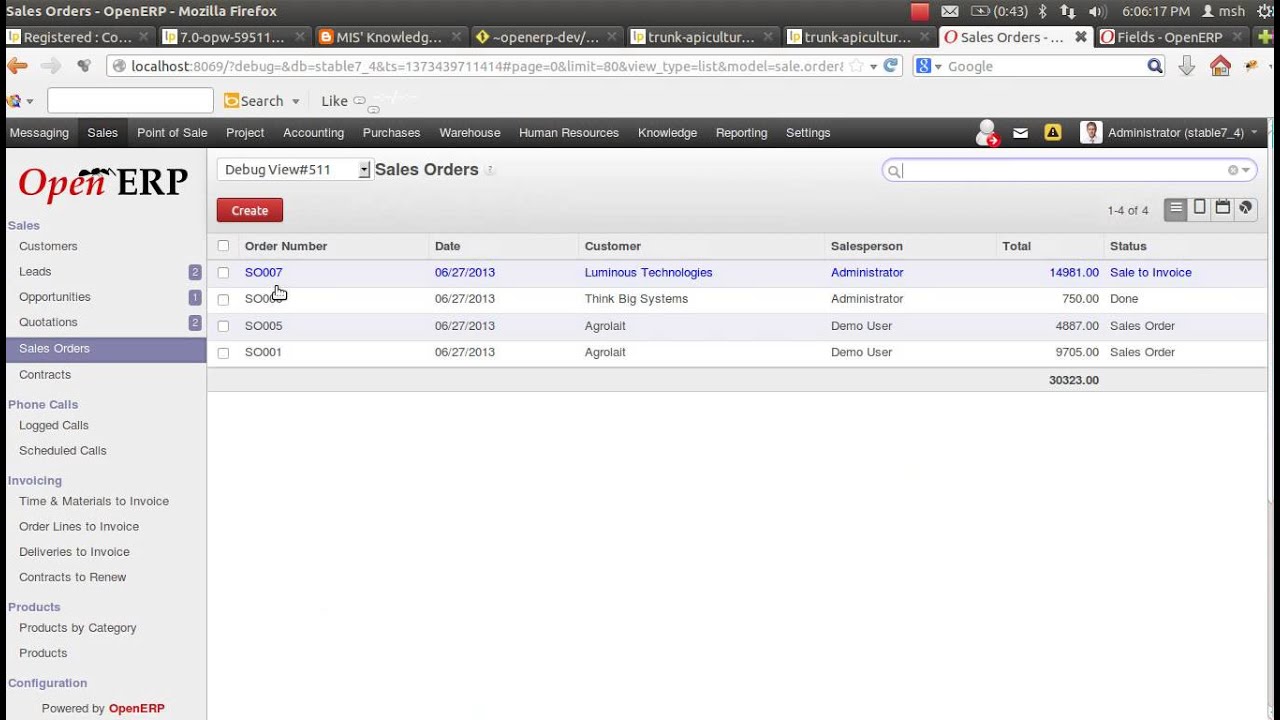Click the browser address bar URL
Image resolution: width=1280 pixels, height=720 pixels.
487,66
